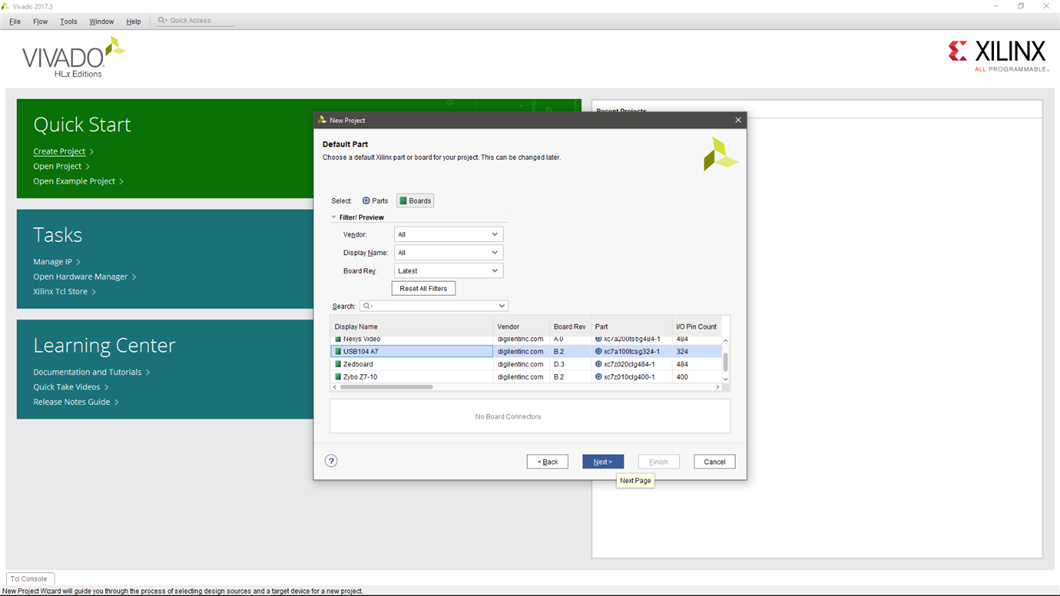
Task: Click Next to continue the wizard
Action: coord(603,462)
